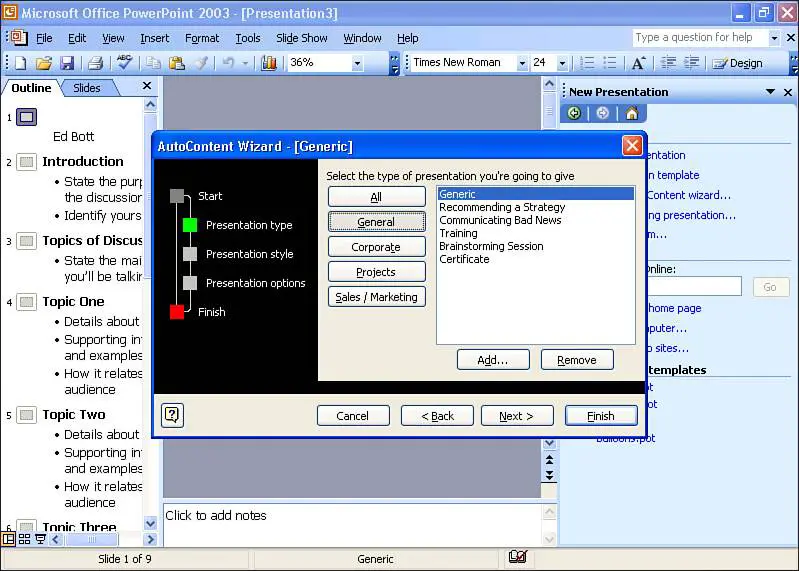799x571 pixels.
Task: Open the Insert menu
Action: click(x=154, y=38)
